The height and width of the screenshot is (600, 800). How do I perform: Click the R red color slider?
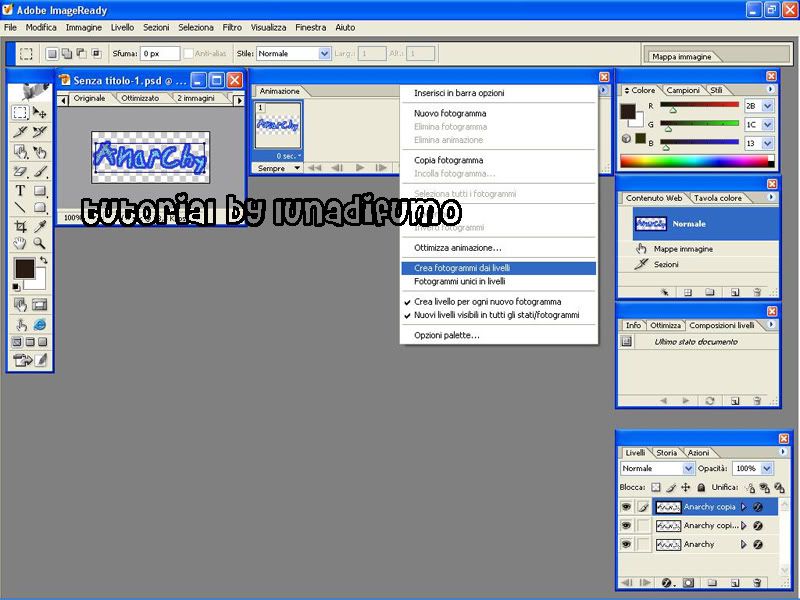[x=699, y=106]
